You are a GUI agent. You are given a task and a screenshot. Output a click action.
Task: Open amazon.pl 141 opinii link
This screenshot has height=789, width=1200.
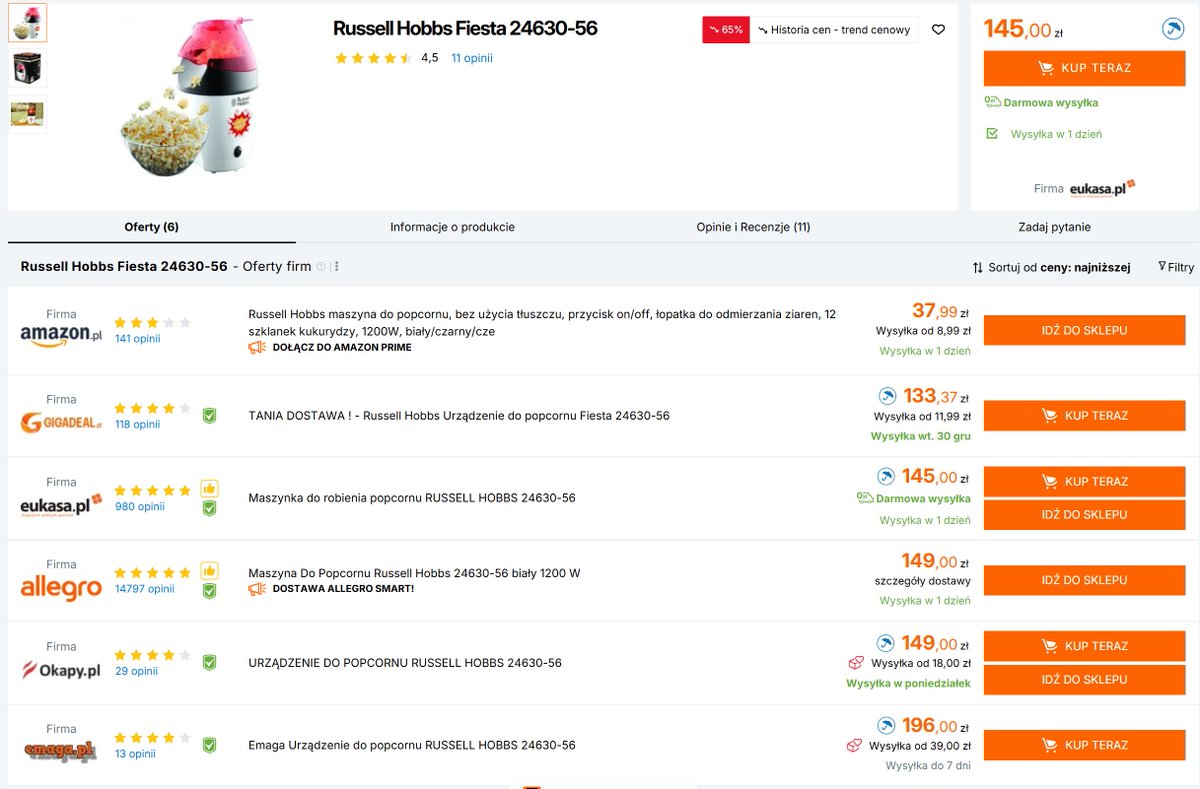[x=137, y=339]
